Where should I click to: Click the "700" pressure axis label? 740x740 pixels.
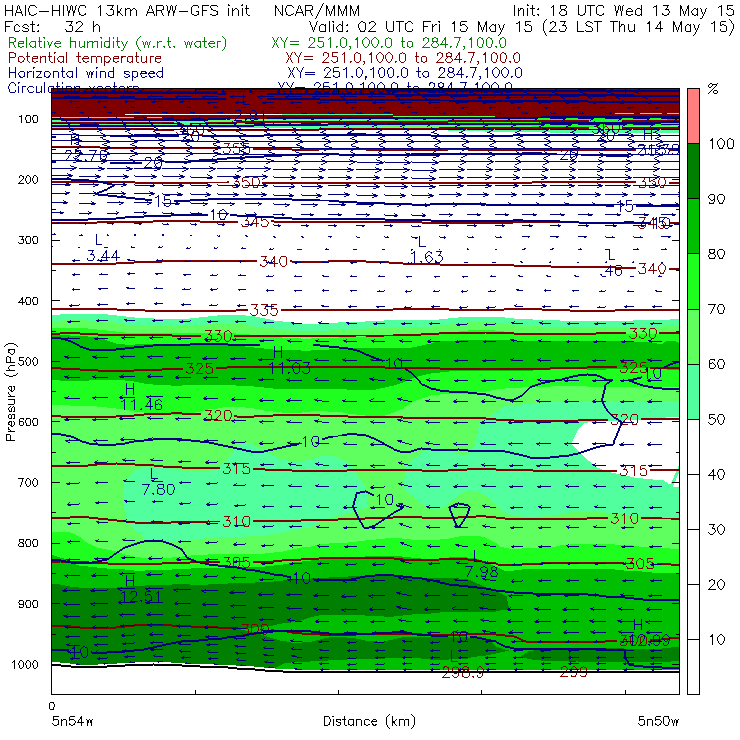coord(28,482)
